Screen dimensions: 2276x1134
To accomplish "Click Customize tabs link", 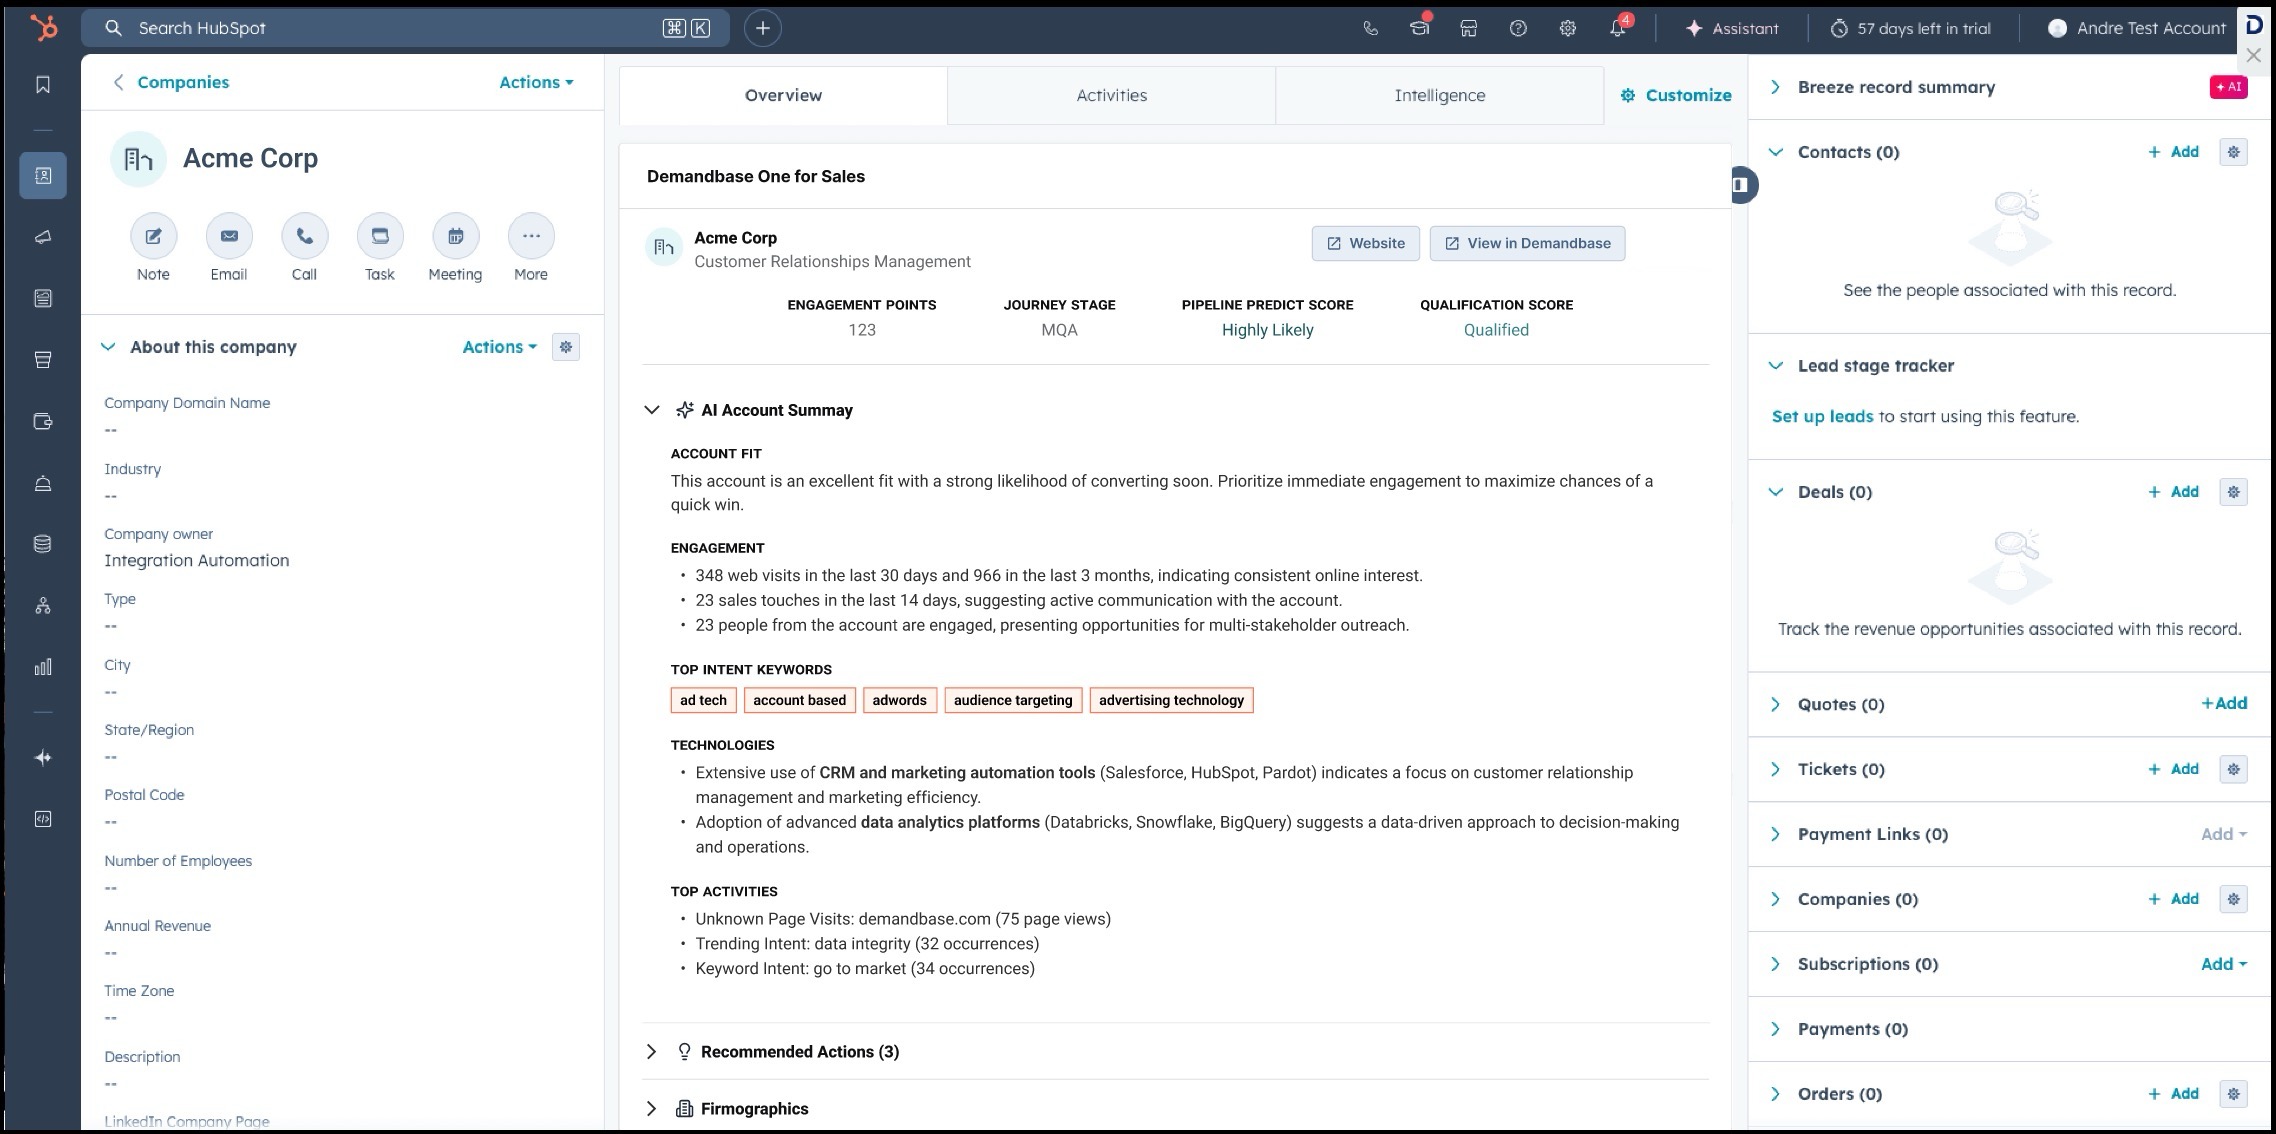I will (x=1676, y=96).
